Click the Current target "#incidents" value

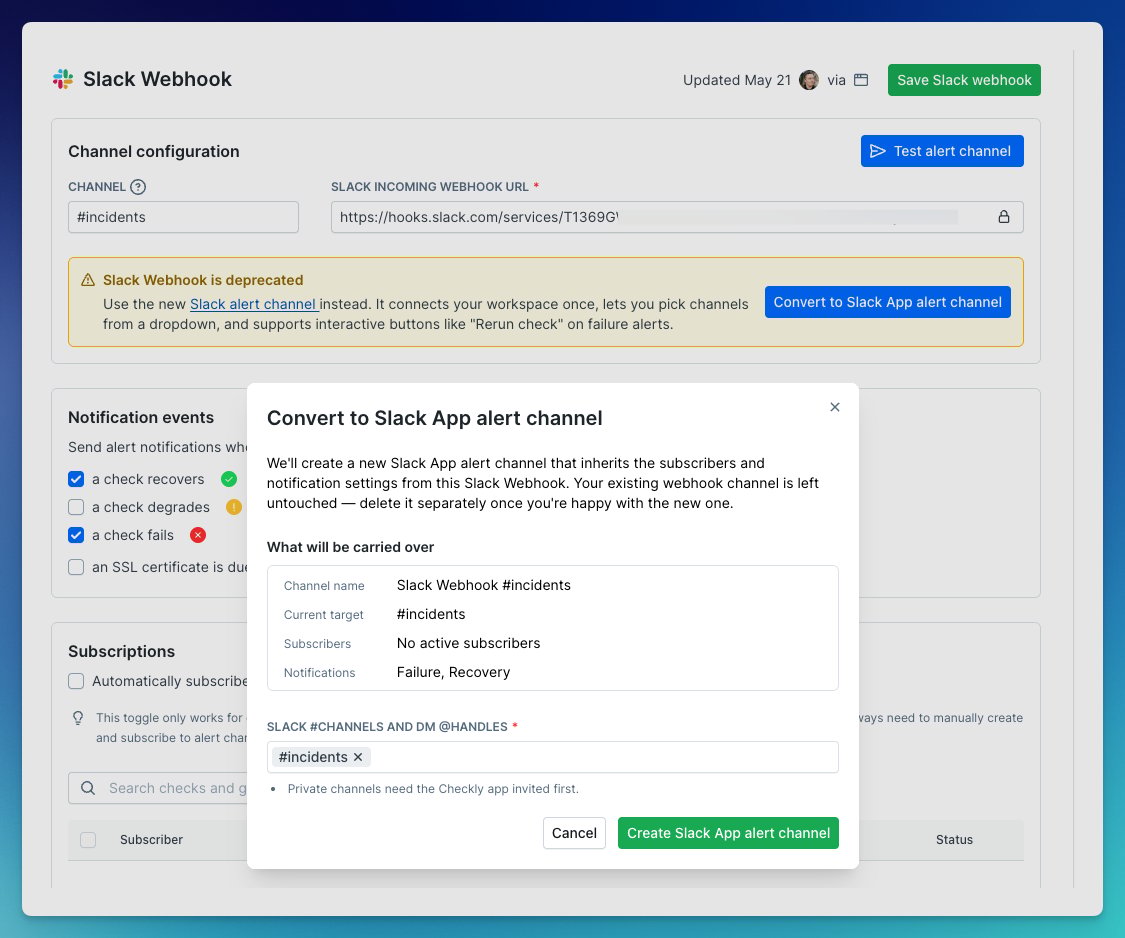[431, 614]
